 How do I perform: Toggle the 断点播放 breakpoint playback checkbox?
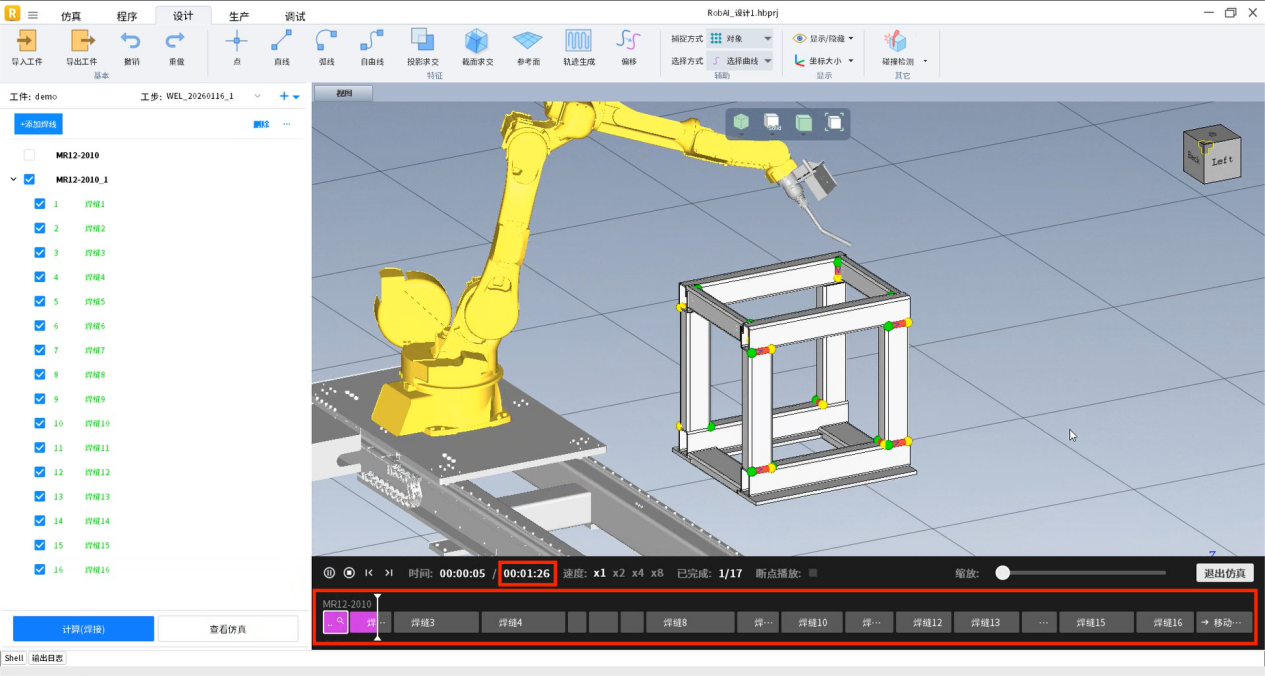[813, 573]
